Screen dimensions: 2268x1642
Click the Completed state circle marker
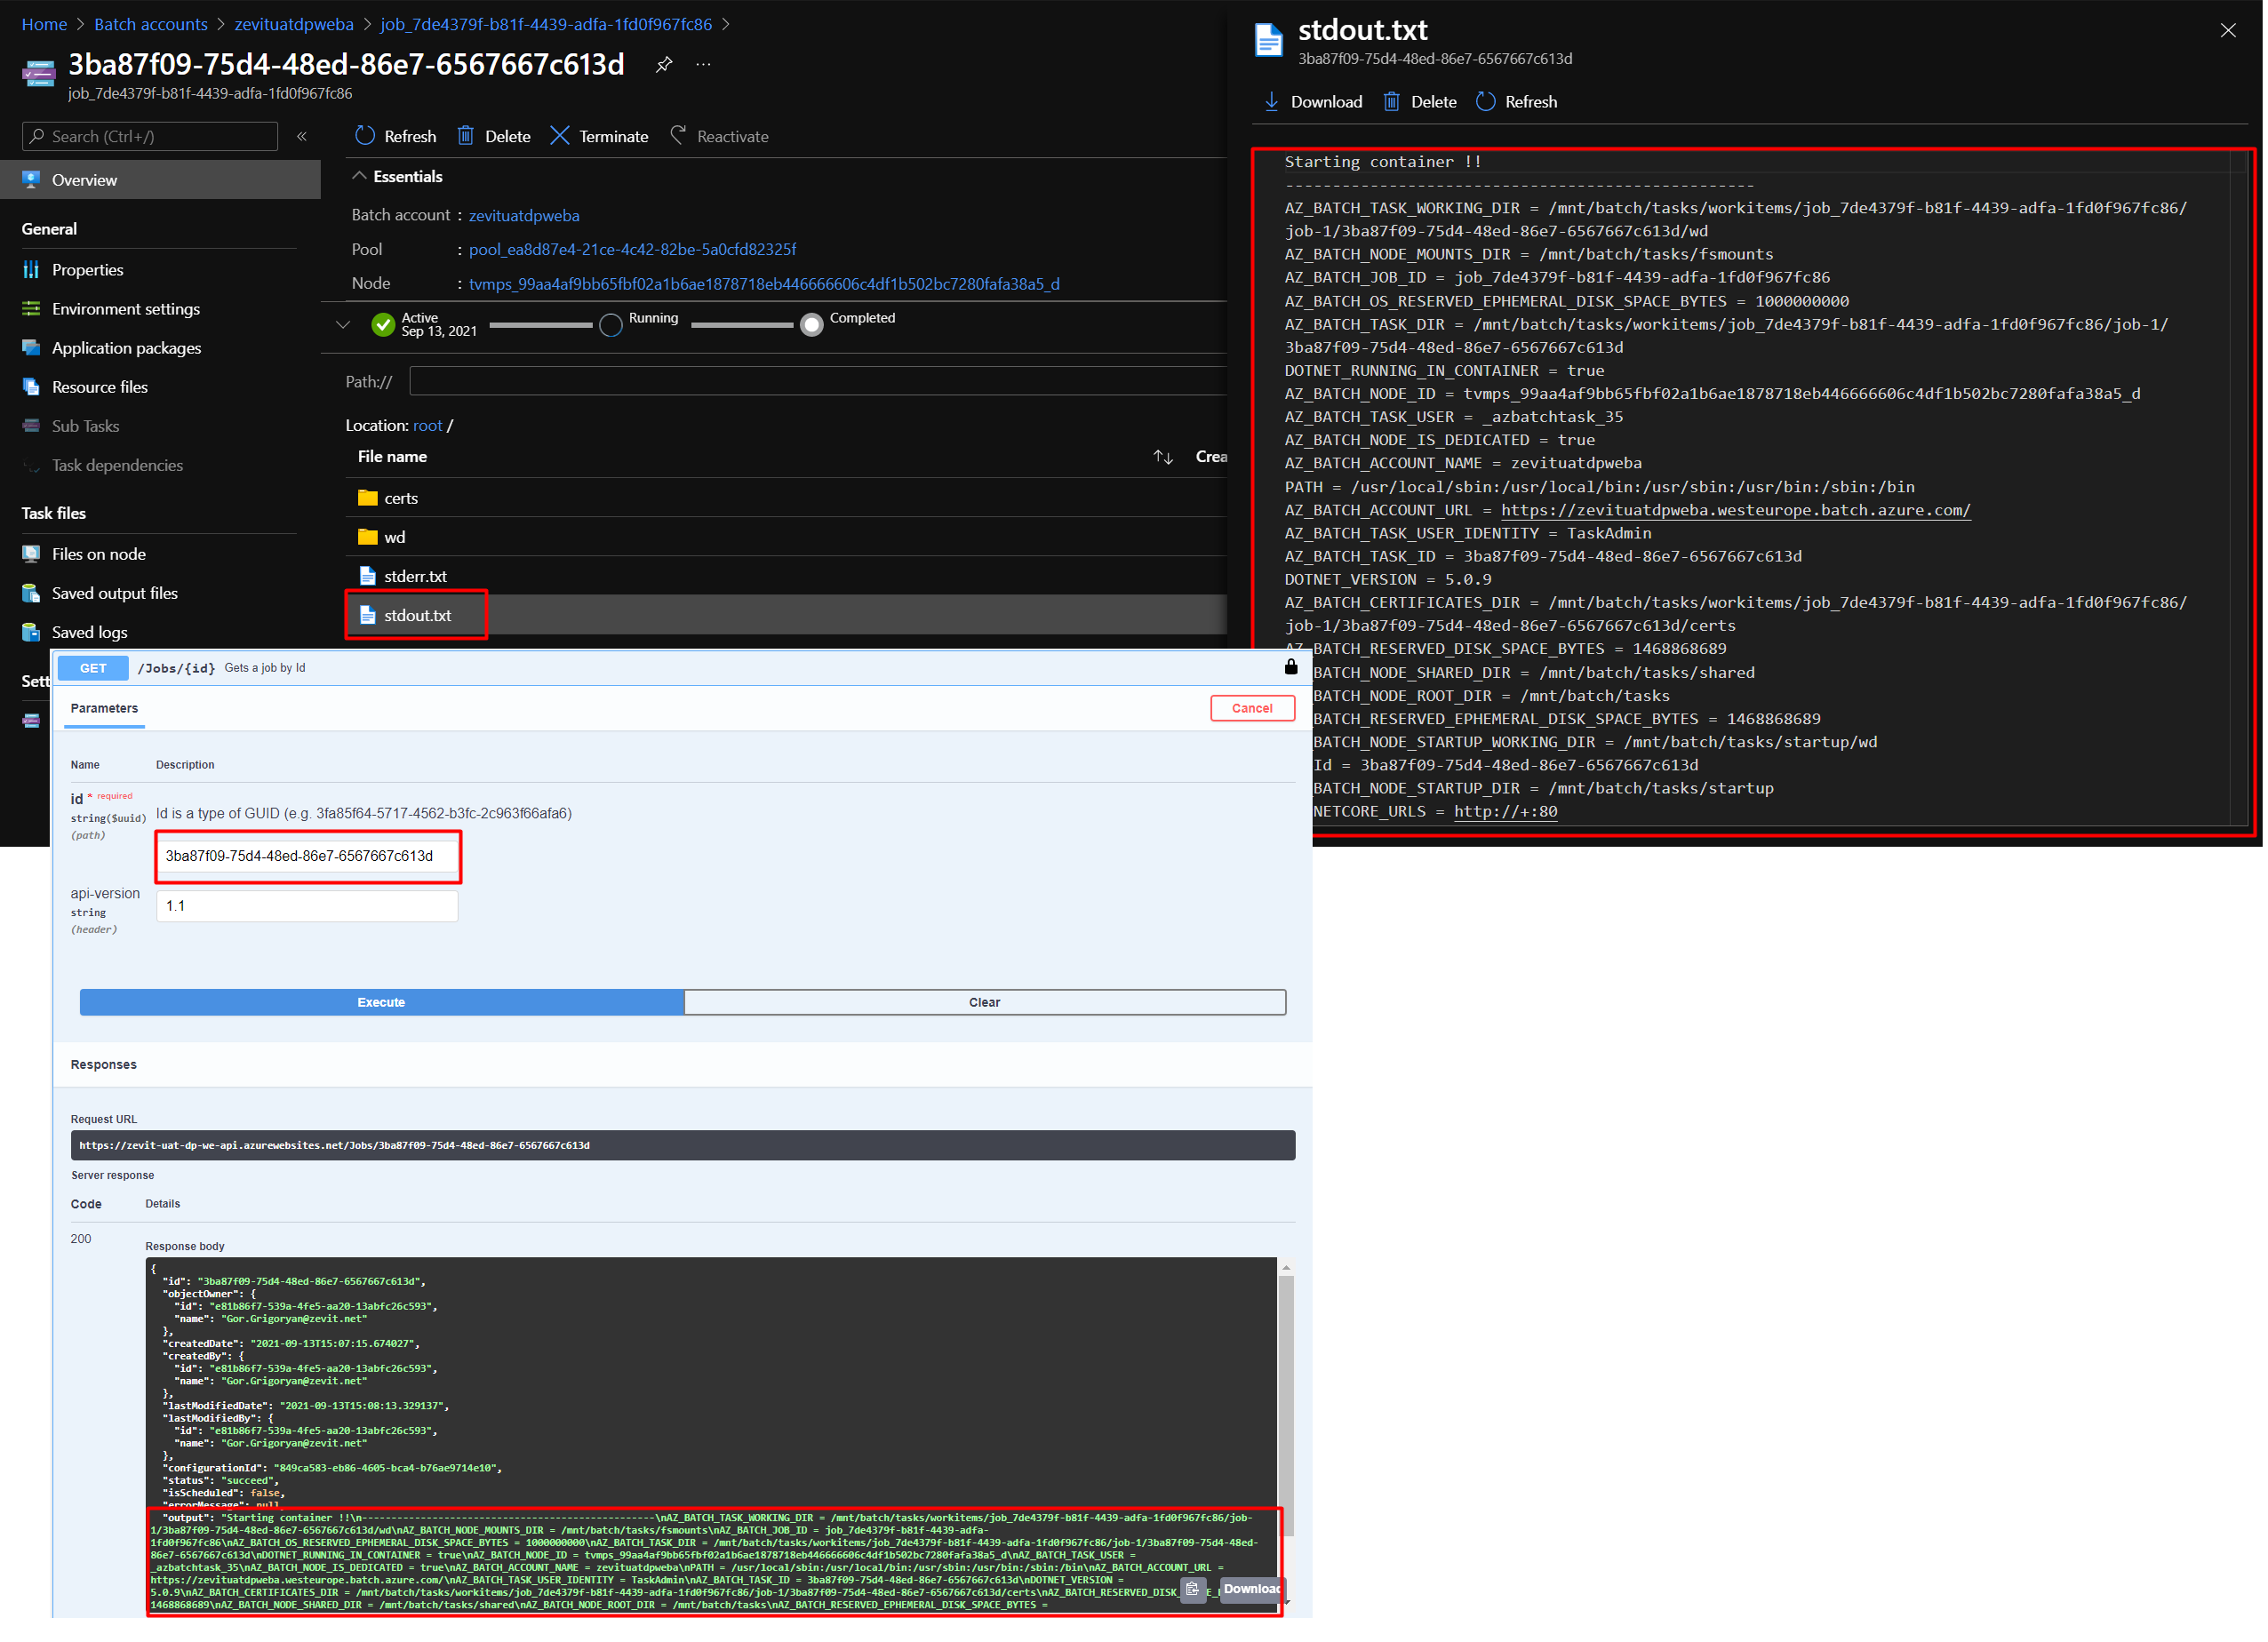click(x=813, y=325)
